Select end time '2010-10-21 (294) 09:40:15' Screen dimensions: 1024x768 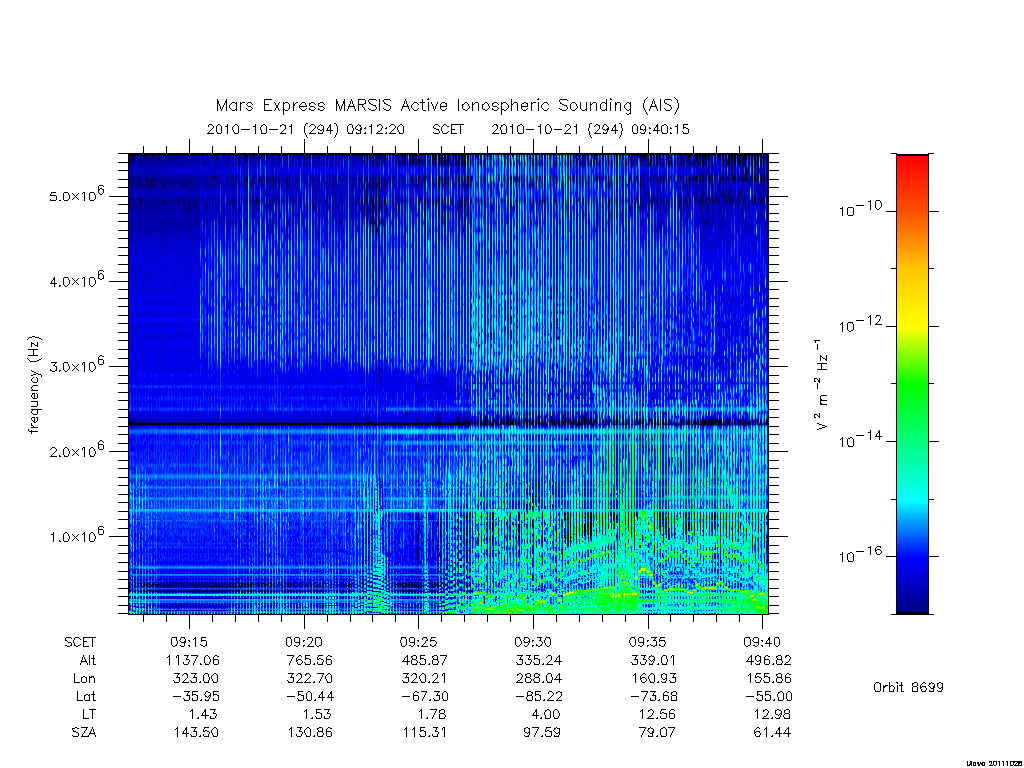pos(590,129)
